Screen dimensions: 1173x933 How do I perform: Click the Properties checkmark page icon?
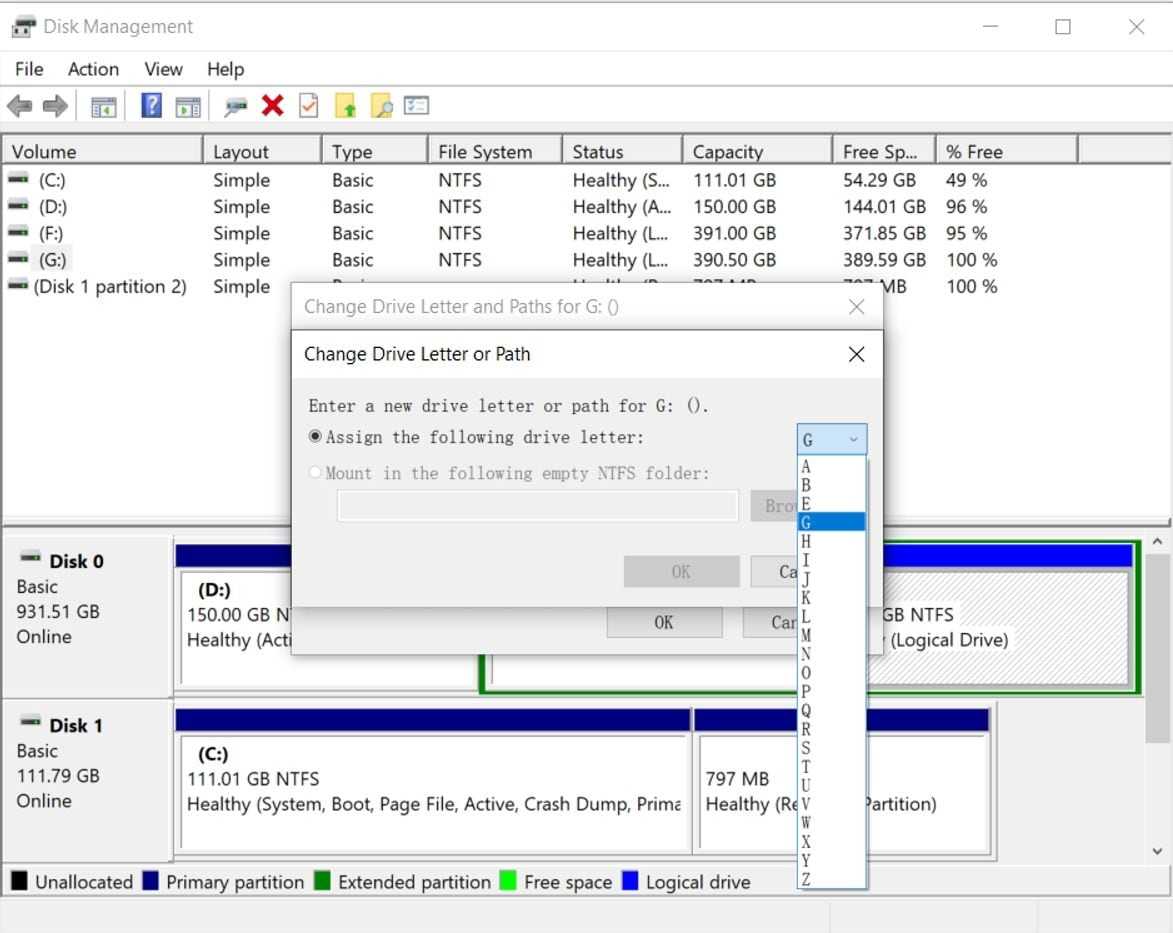pyautogui.click(x=309, y=105)
